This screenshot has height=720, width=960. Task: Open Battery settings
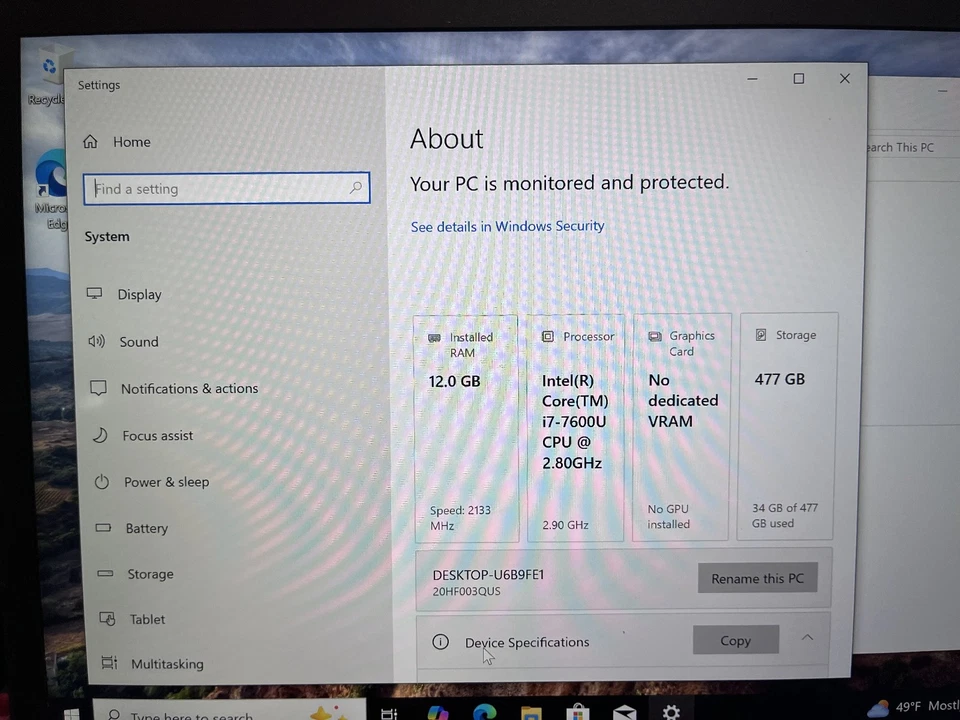(146, 528)
